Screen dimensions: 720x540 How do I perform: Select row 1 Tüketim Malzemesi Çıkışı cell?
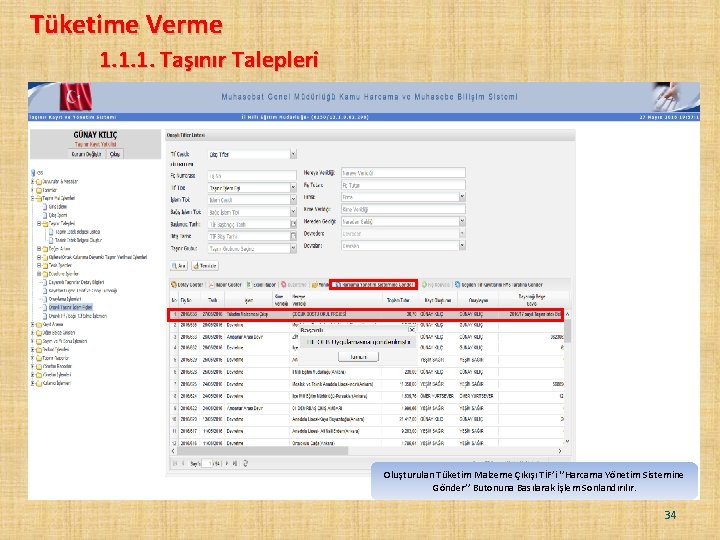point(248,315)
